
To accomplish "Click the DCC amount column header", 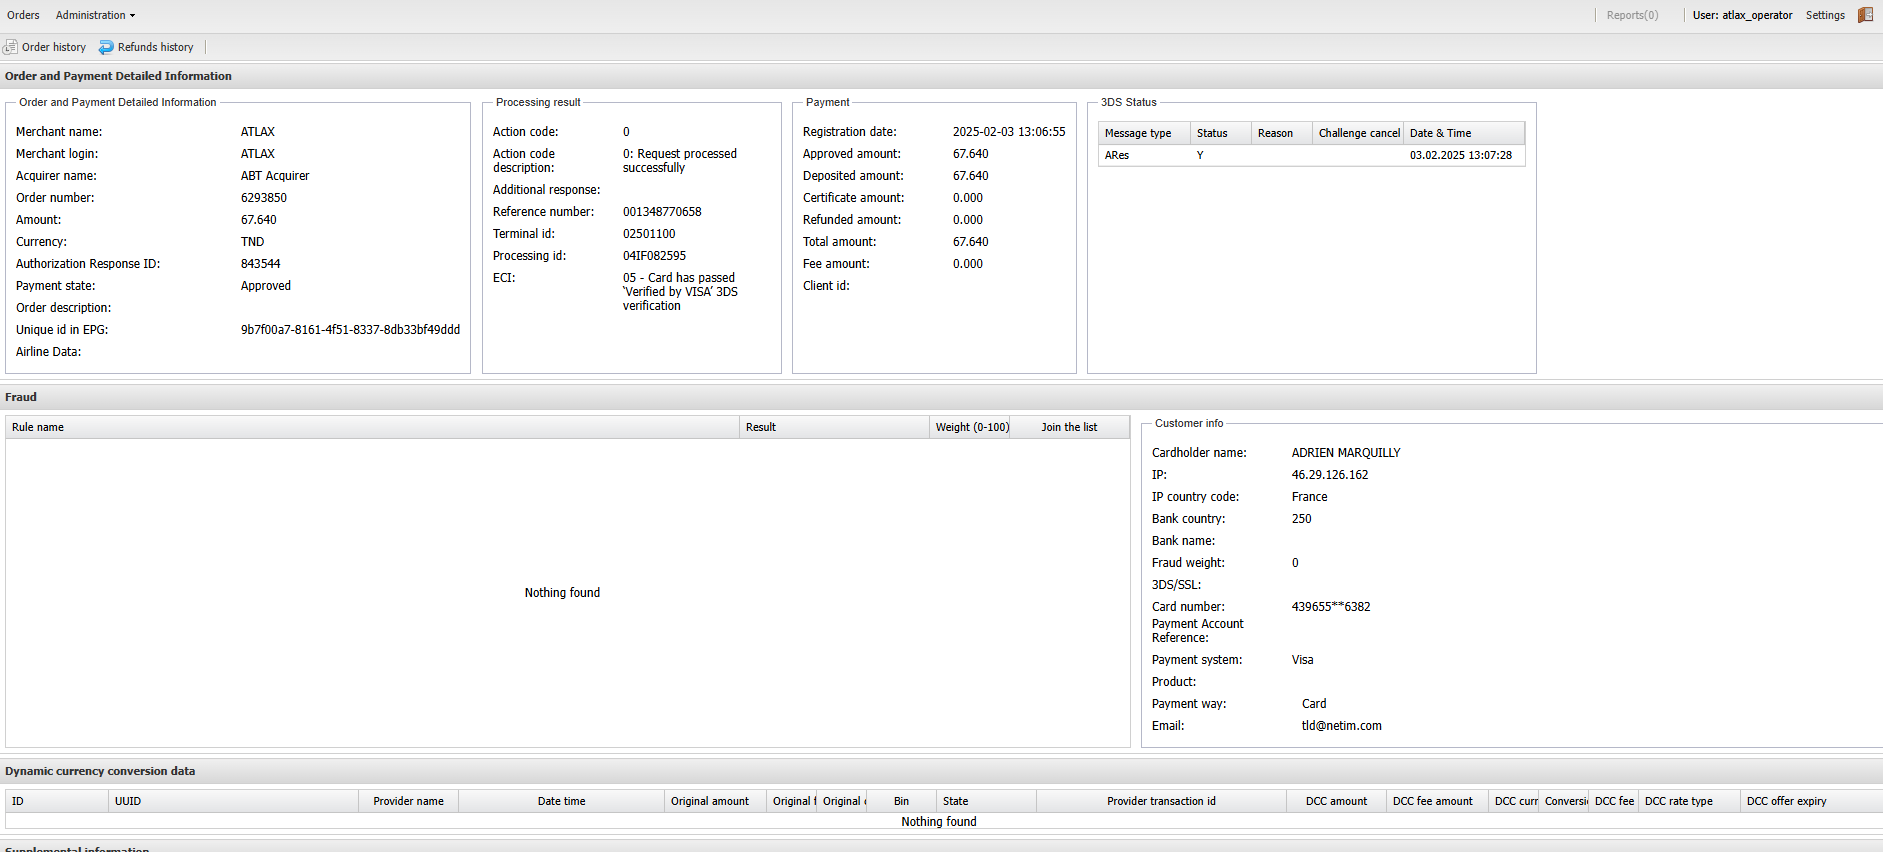I will tap(1336, 801).
